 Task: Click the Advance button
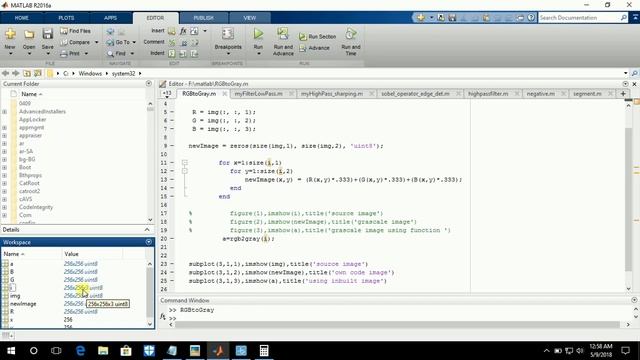(x=315, y=48)
